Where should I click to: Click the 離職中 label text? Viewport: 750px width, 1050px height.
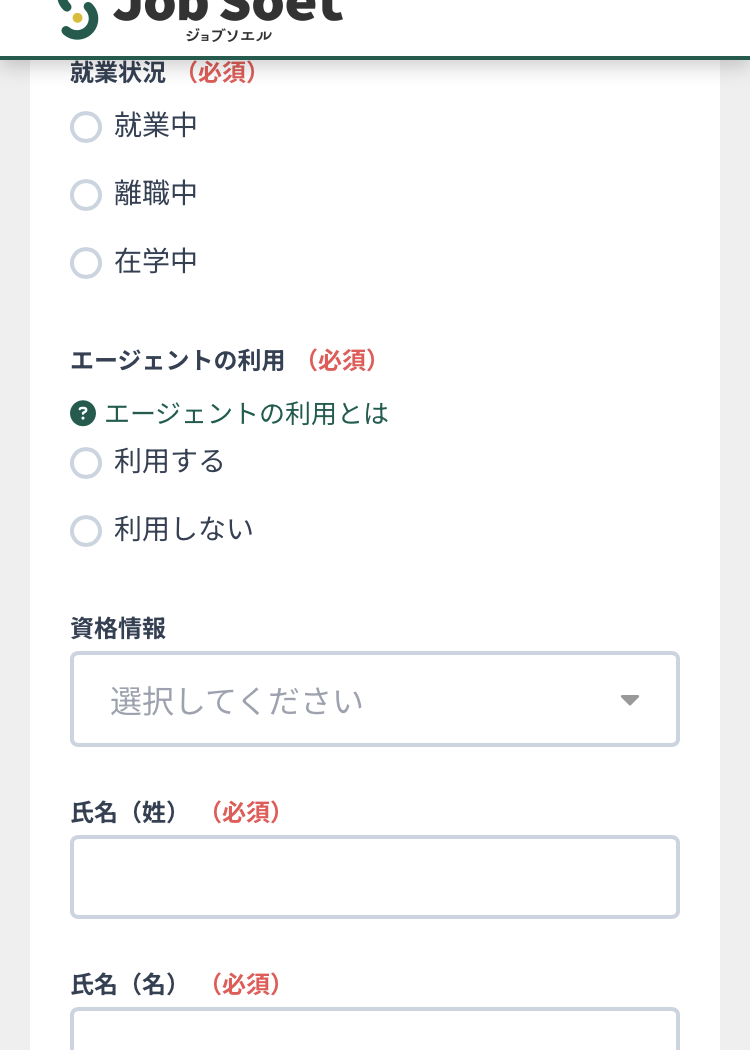[x=155, y=194]
